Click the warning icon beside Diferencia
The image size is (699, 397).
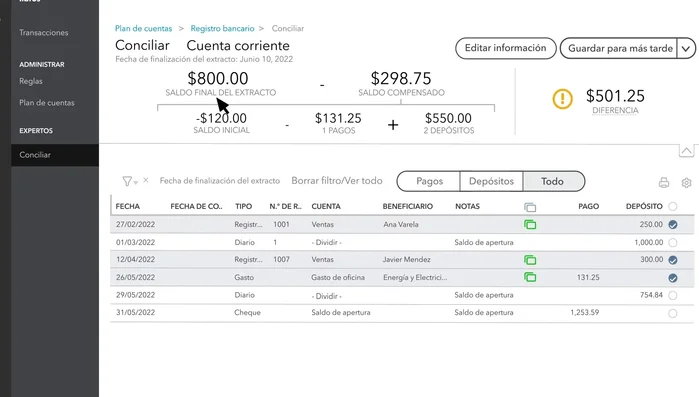[x=562, y=98]
